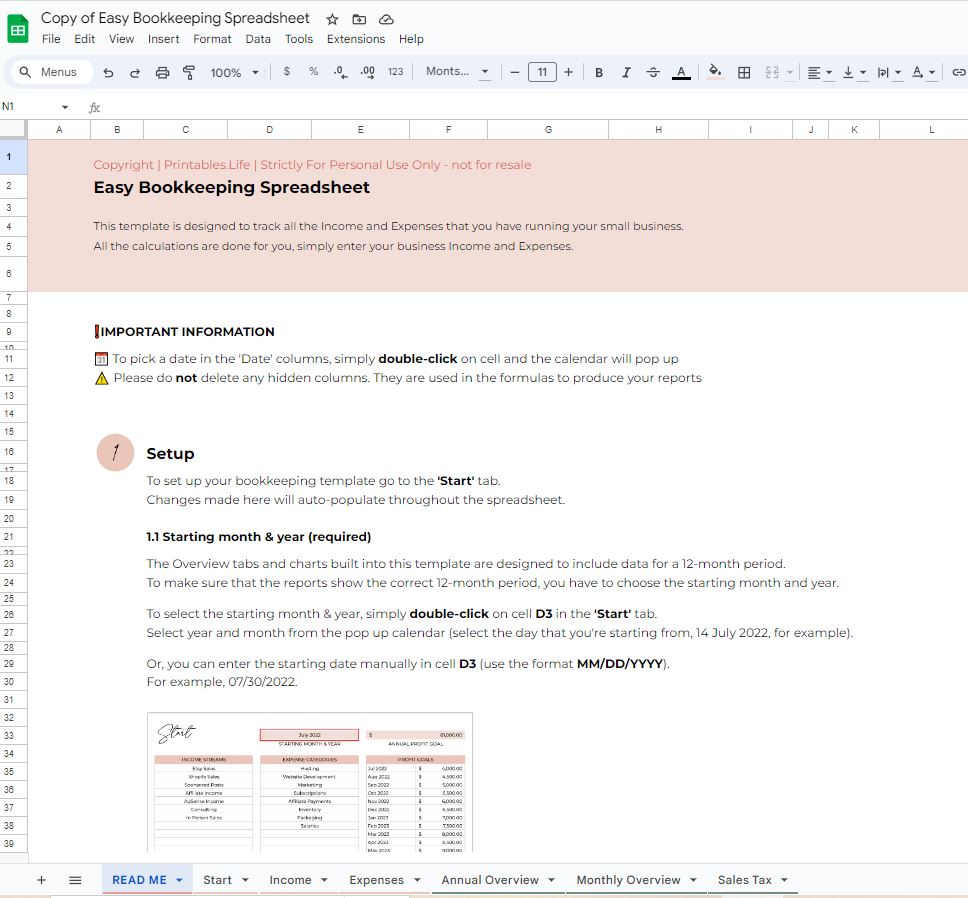Click the merge cells icon
Screen dimensions: 968x898
(x=772, y=72)
